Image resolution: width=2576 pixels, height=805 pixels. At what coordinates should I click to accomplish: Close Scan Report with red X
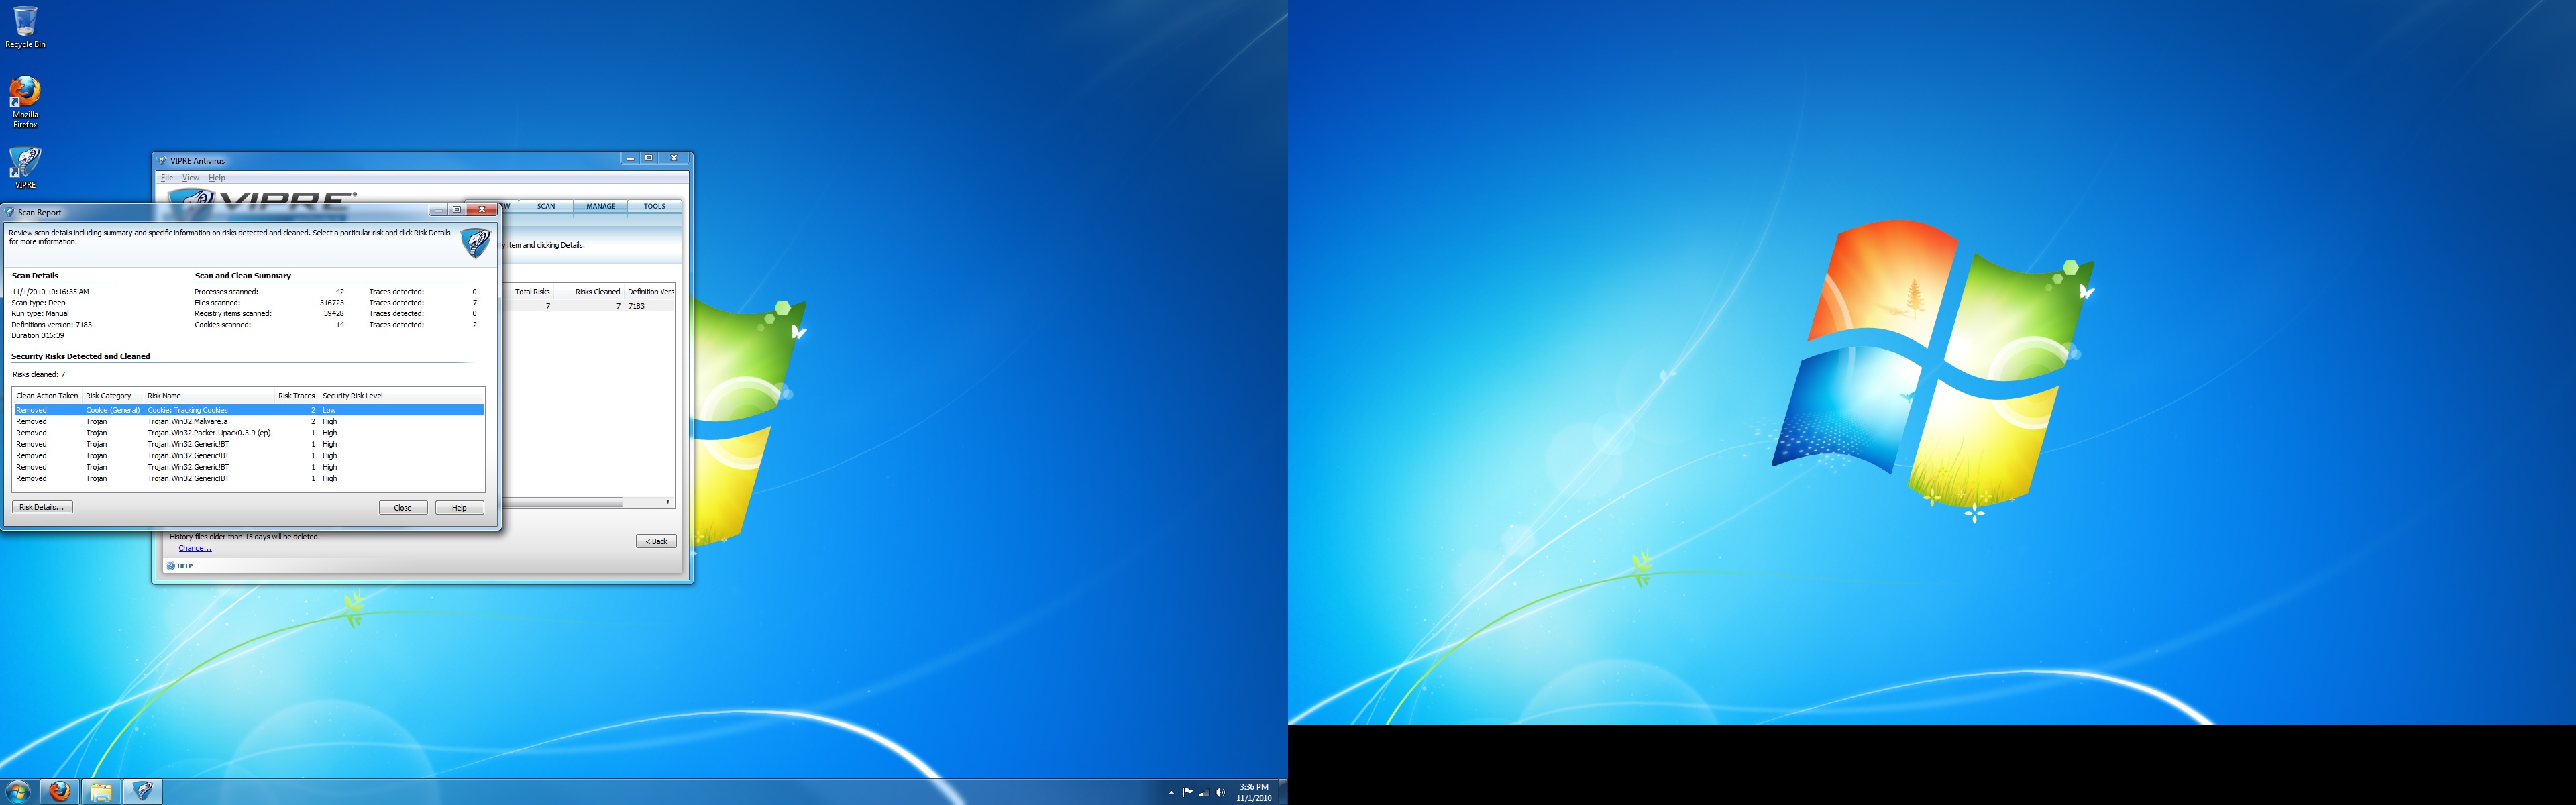[x=482, y=210]
